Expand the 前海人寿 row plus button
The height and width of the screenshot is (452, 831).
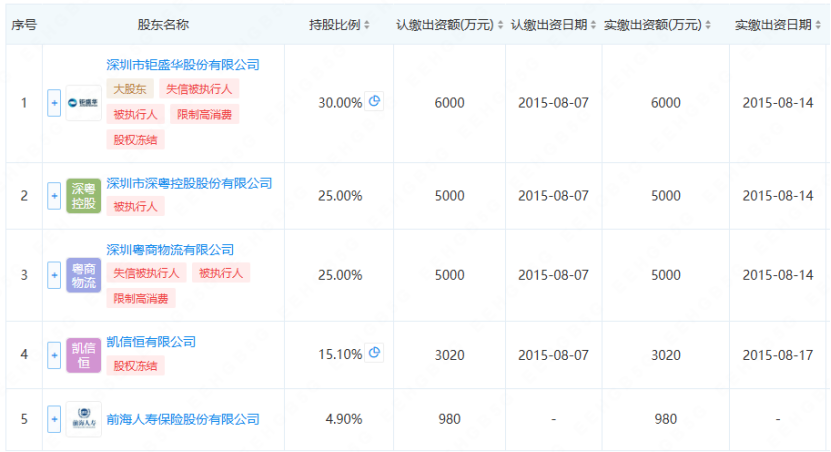[54, 419]
